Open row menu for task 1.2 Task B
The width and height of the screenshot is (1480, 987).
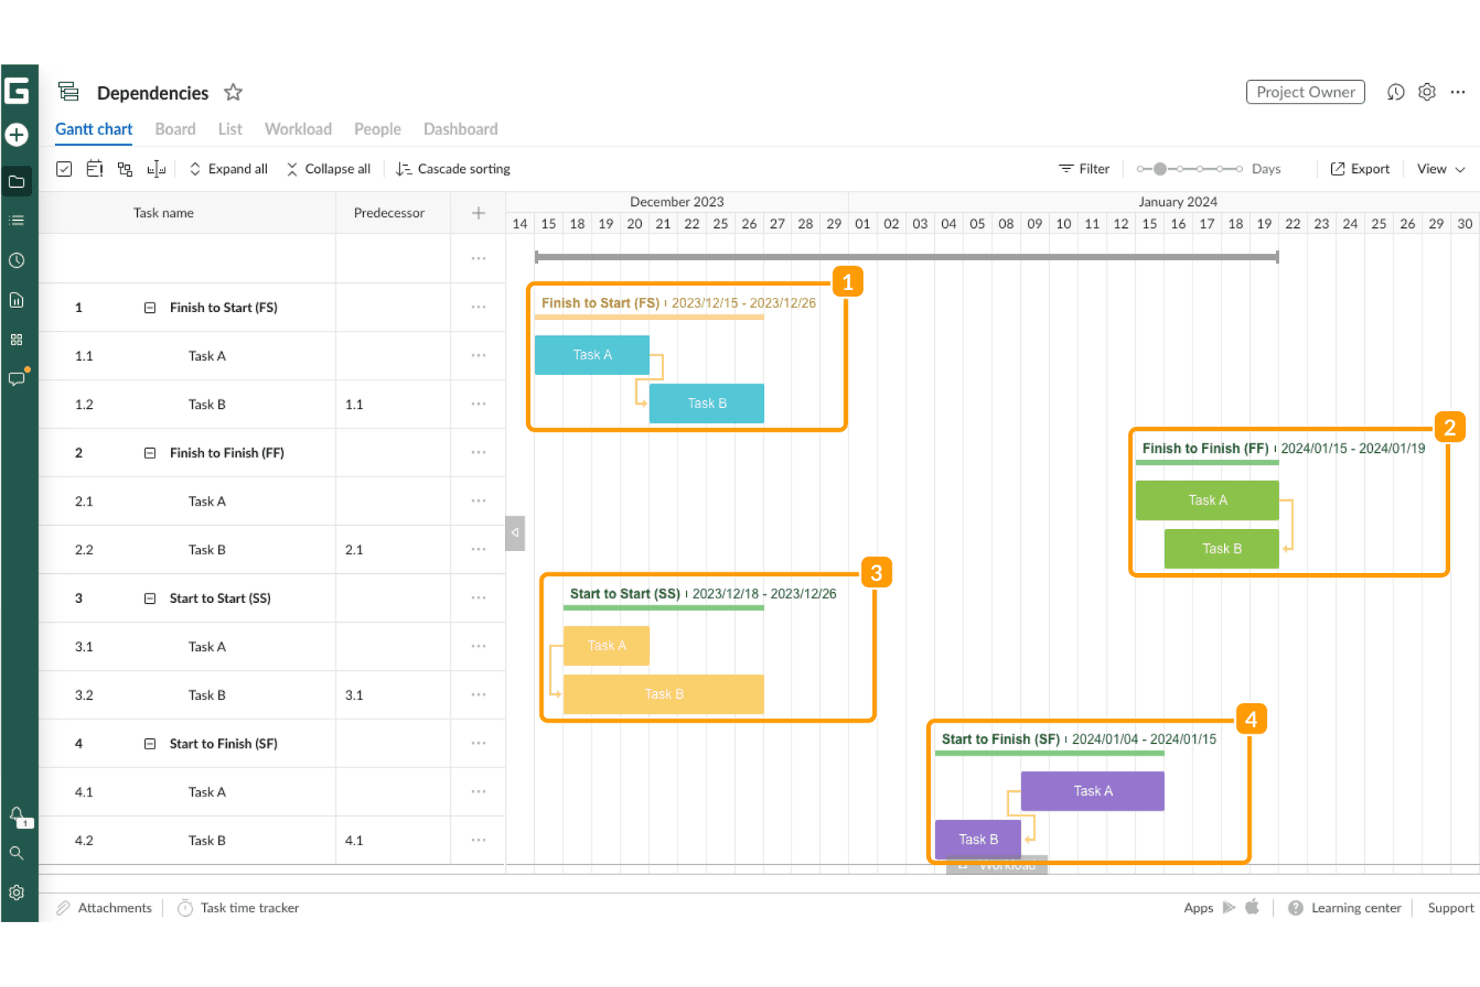click(478, 404)
